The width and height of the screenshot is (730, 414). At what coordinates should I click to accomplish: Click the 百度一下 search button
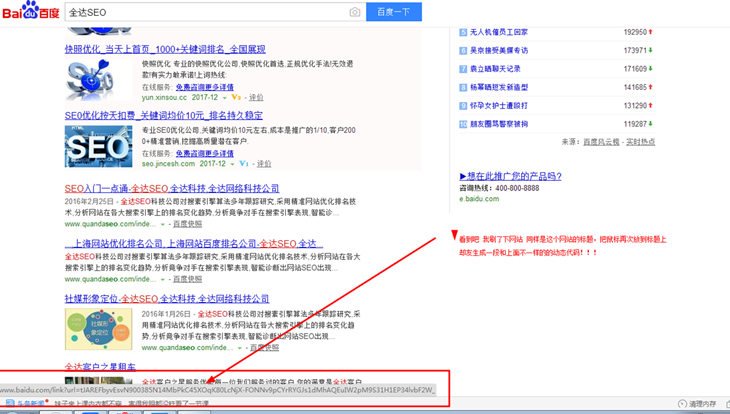(x=394, y=12)
